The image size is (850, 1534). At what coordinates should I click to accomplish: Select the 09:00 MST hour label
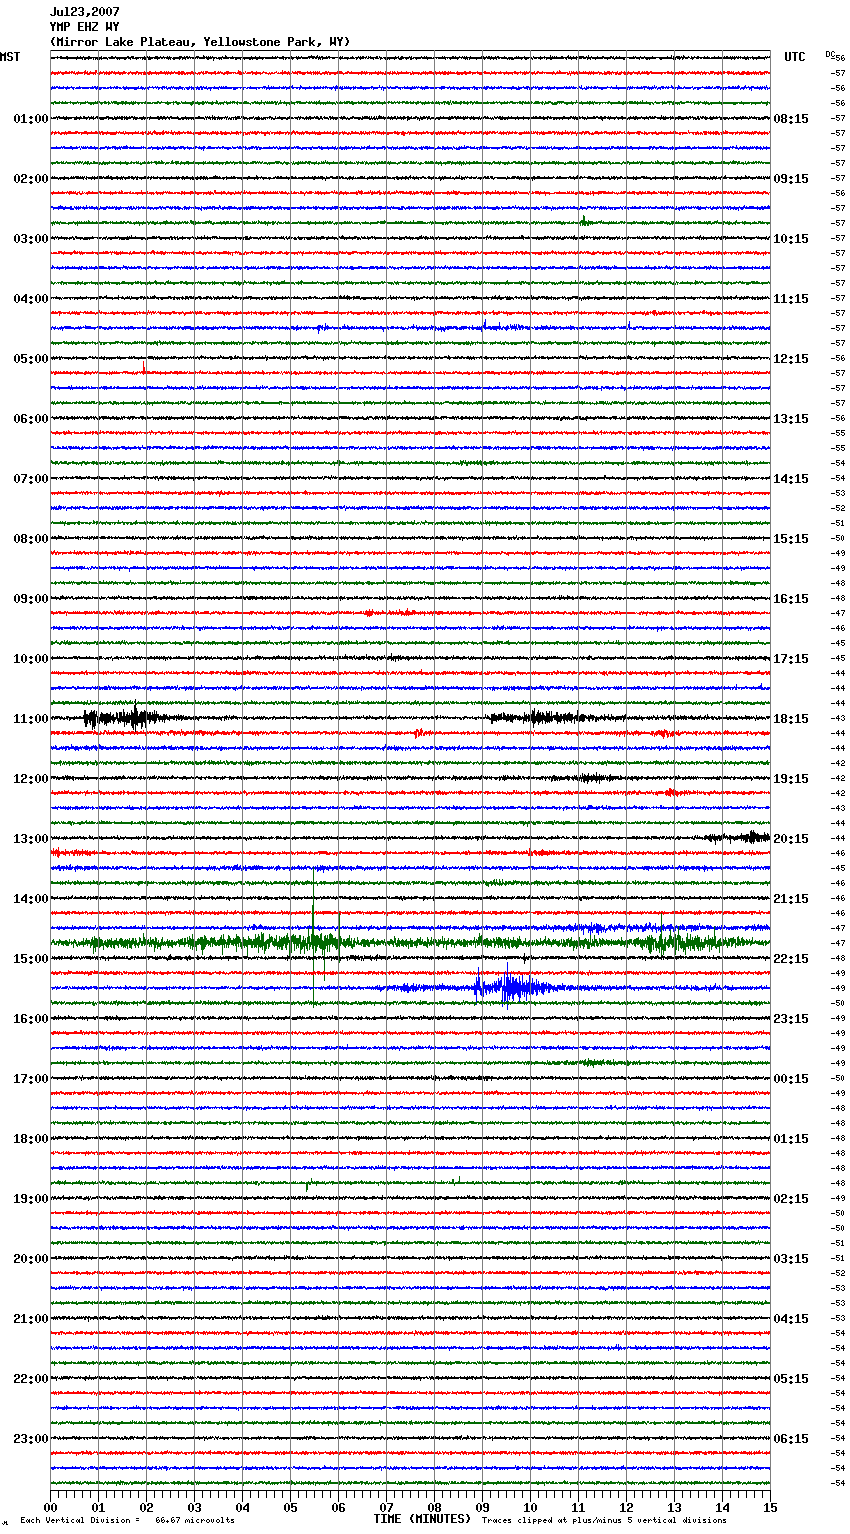point(31,599)
